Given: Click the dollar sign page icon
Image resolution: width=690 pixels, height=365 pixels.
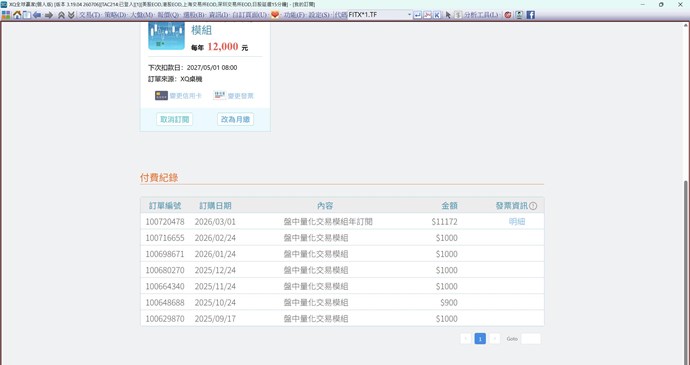Looking at the screenshot, I should (x=458, y=15).
